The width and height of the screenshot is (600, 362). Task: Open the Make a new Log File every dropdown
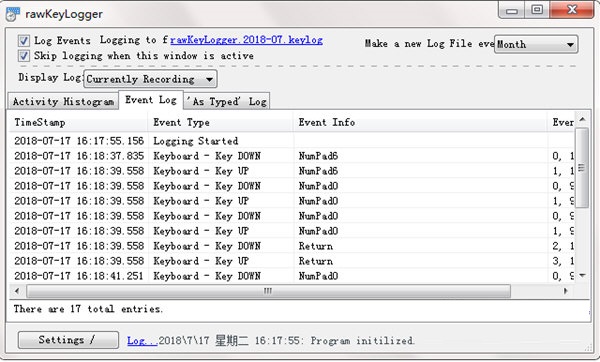point(536,44)
